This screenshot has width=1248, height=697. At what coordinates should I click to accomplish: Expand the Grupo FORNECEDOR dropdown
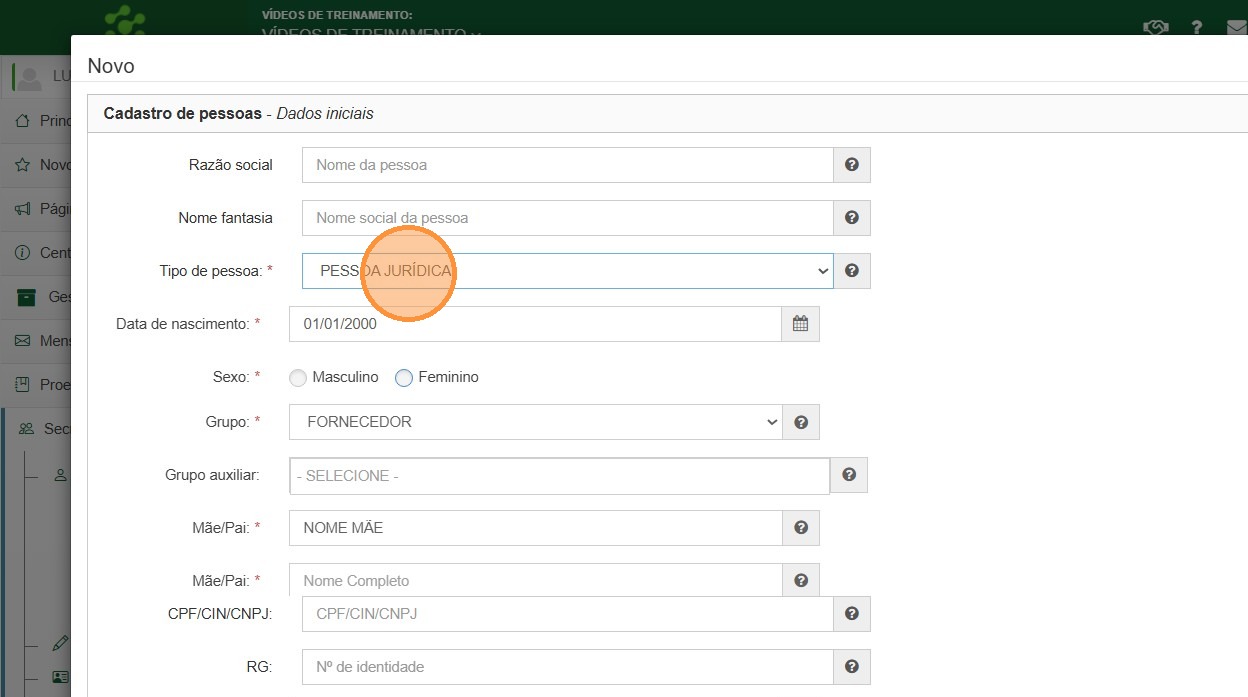coord(535,422)
